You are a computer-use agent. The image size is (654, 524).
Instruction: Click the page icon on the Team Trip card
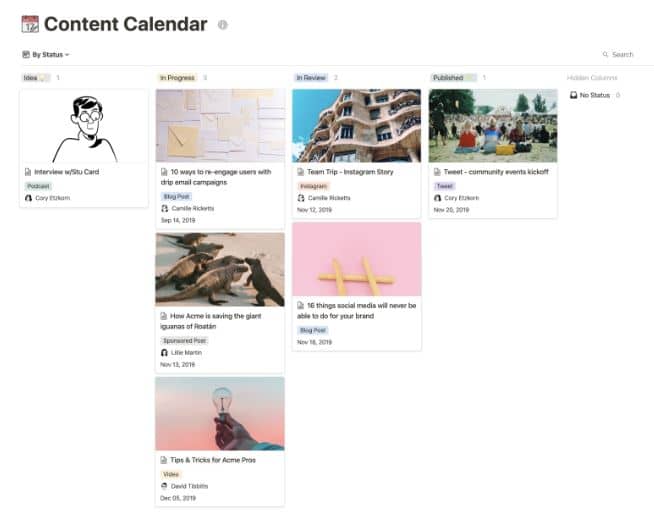(300, 172)
